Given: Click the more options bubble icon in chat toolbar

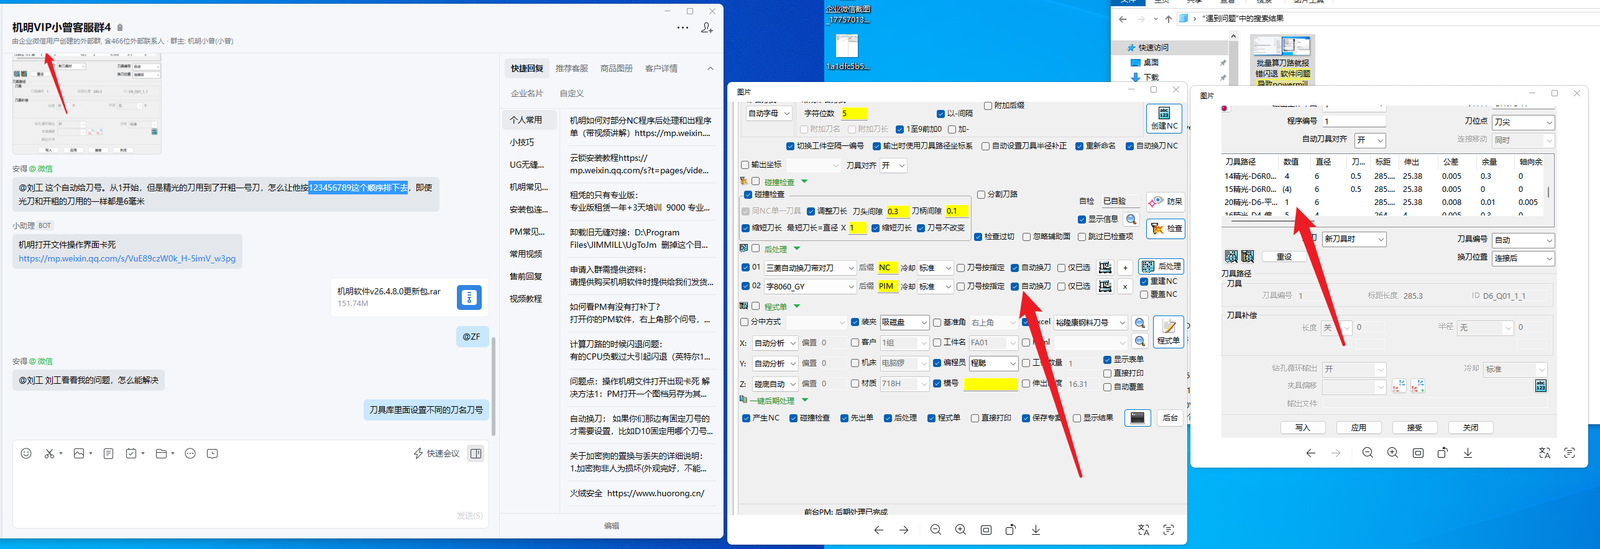Looking at the screenshot, I should pos(190,453).
